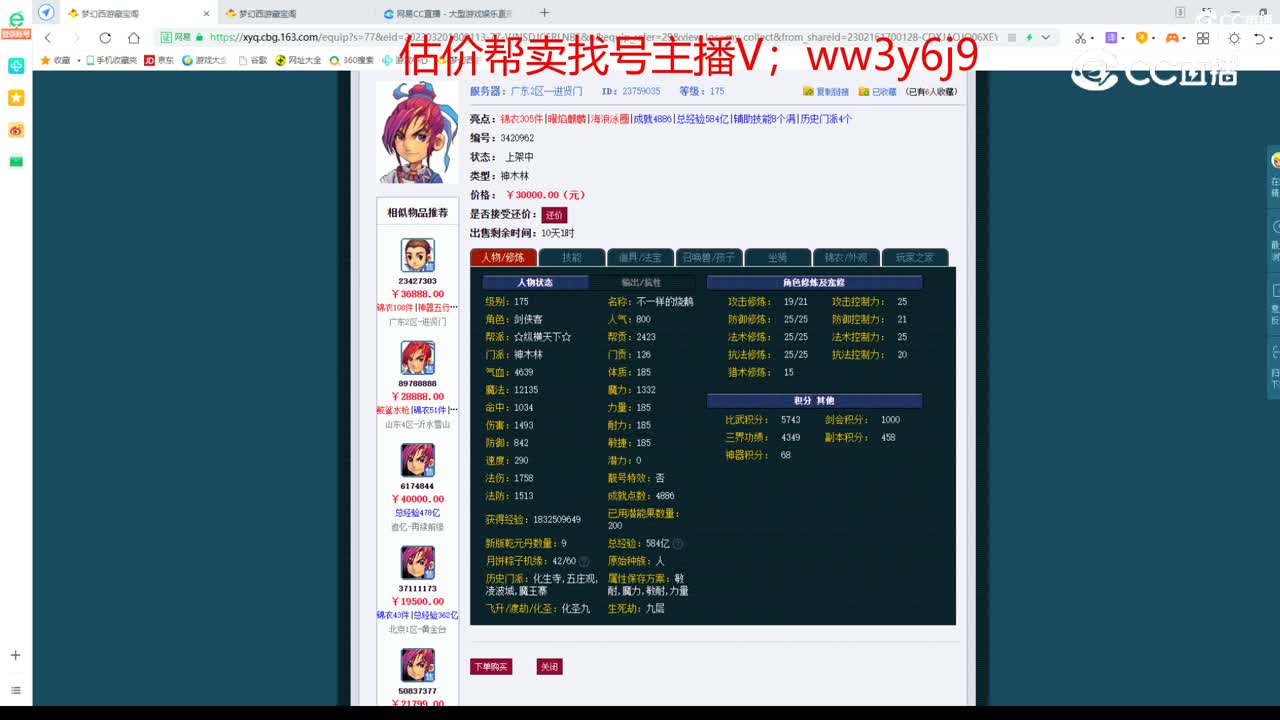Open recommended item 37111173 avatar
Viewport: 1280px width, 720px height.
(418, 563)
